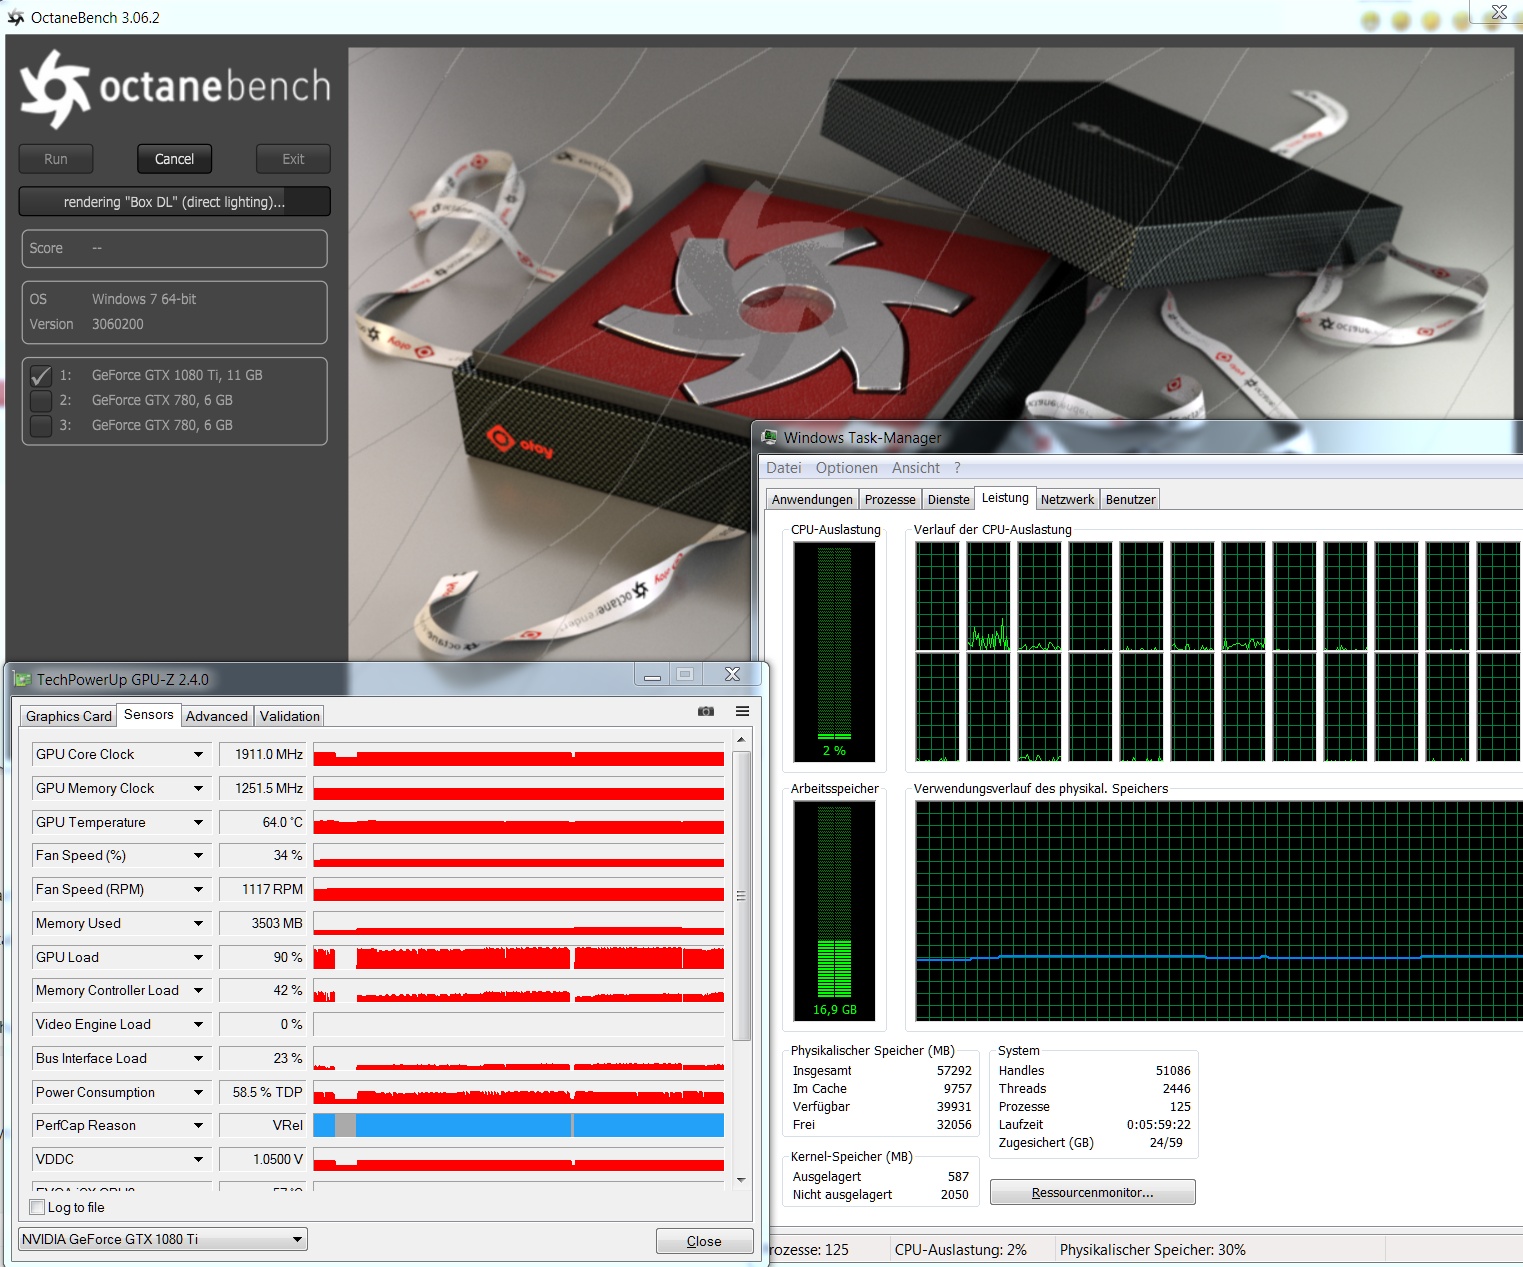Select the Leistung tab
Screen dimensions: 1523x1267
click(x=1005, y=498)
